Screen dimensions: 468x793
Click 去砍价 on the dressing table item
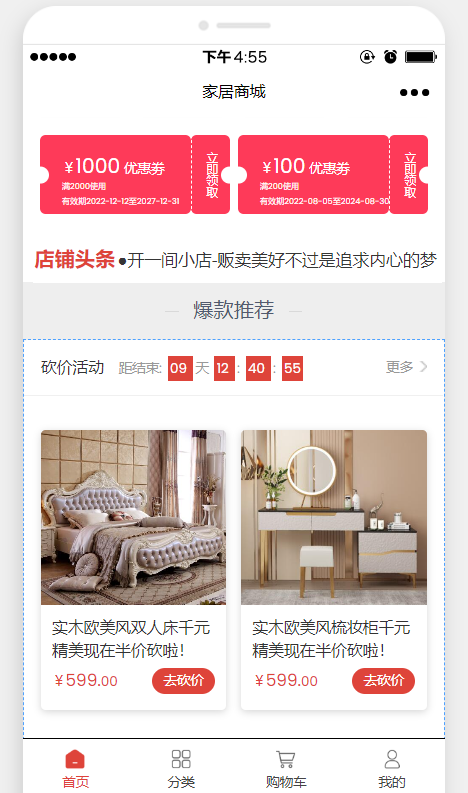click(x=384, y=681)
